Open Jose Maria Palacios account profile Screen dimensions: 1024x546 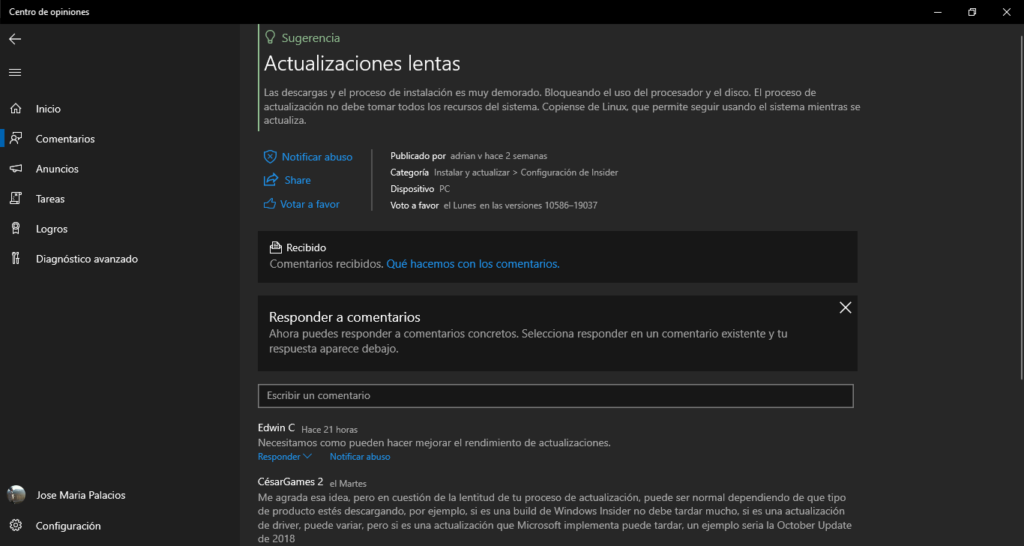pos(80,495)
